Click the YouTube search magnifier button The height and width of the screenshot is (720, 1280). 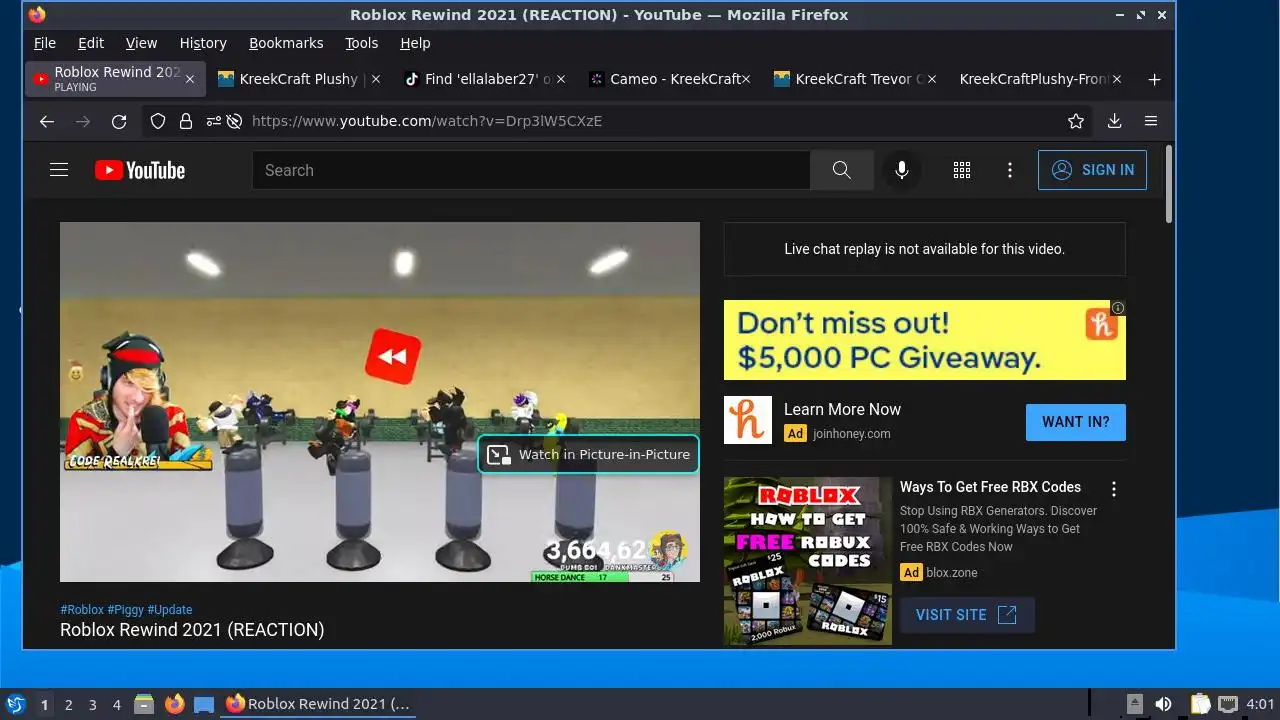click(842, 170)
